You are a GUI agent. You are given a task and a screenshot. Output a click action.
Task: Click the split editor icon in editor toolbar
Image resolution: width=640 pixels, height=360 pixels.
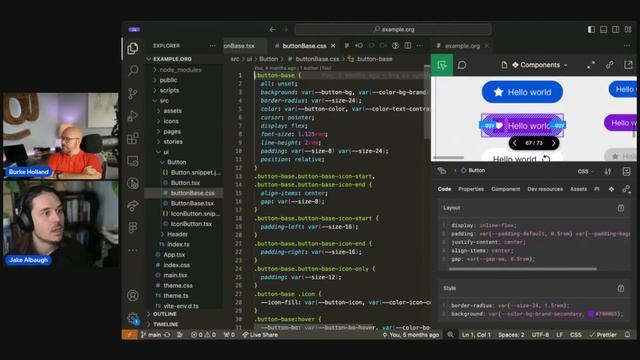tap(408, 46)
